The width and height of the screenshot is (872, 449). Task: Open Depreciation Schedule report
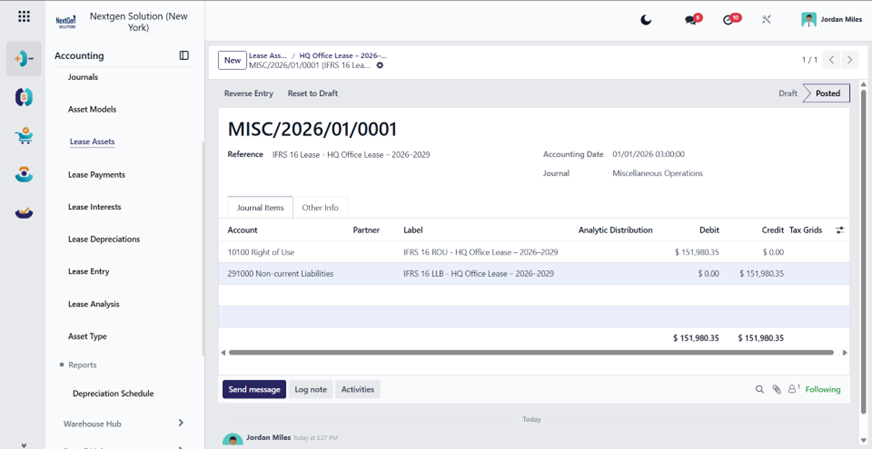click(x=113, y=393)
